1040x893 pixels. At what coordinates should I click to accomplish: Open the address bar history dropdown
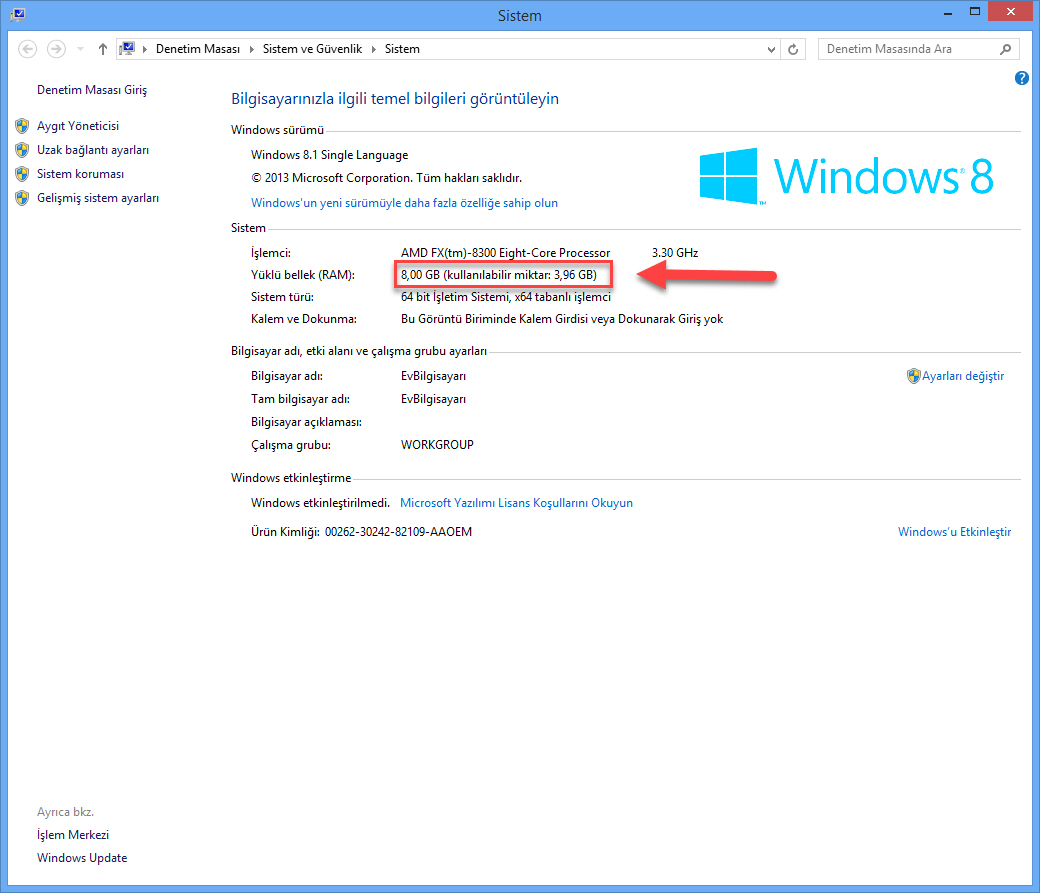[771, 49]
